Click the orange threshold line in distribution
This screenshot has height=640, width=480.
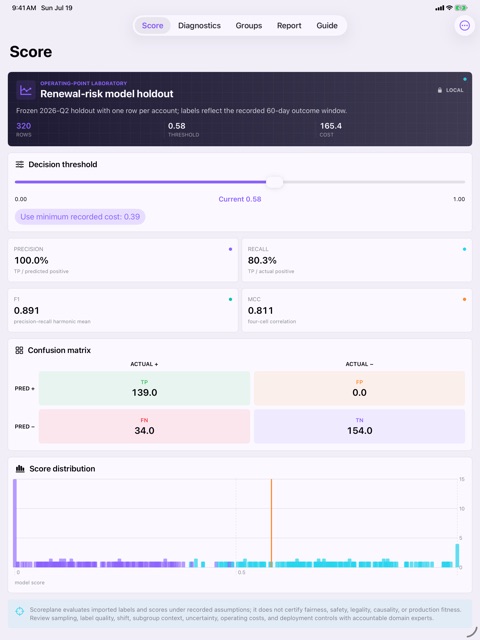(271, 522)
